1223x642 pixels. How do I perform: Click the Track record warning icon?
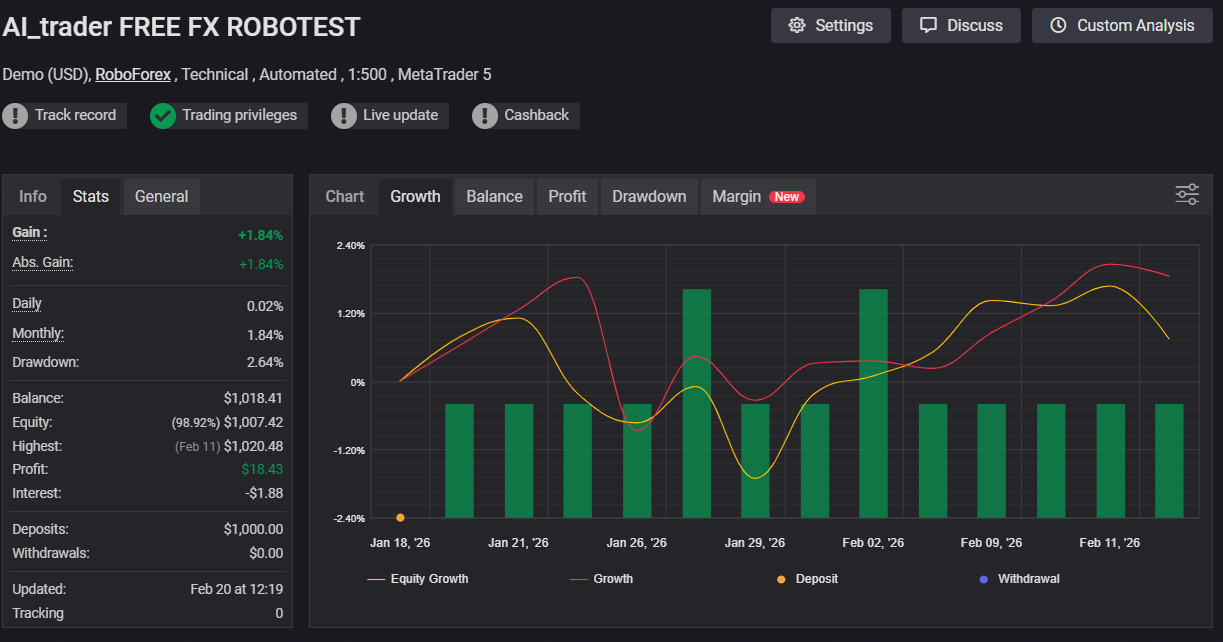pos(15,116)
